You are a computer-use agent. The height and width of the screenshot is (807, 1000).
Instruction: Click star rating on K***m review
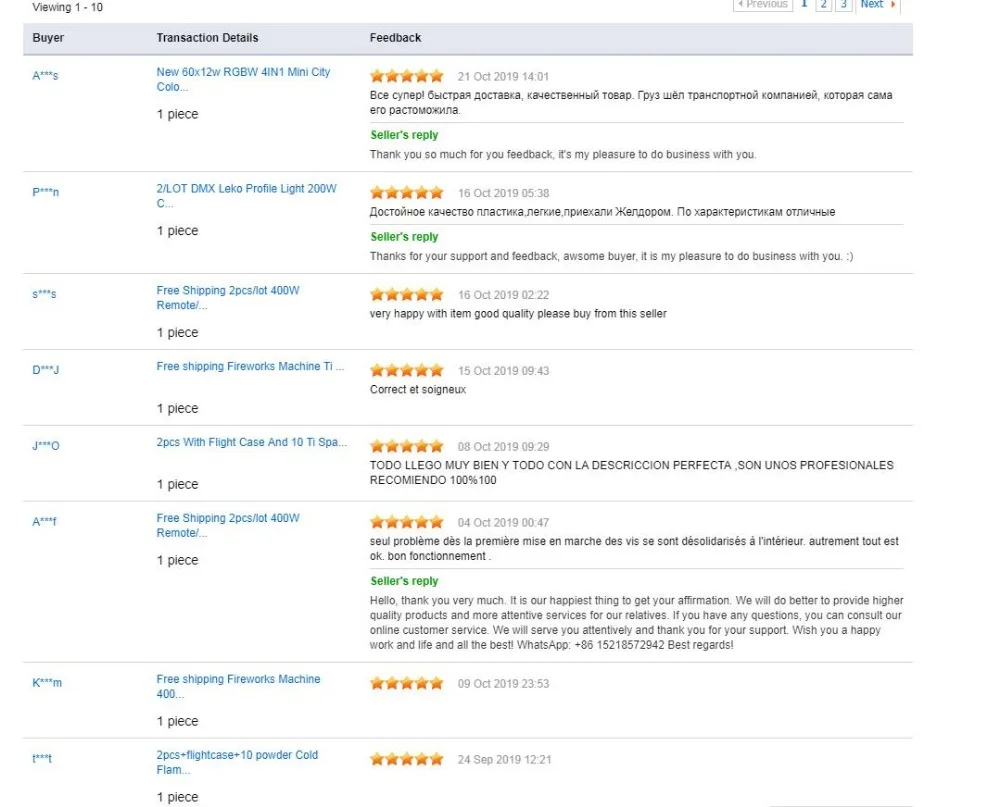click(x=406, y=683)
